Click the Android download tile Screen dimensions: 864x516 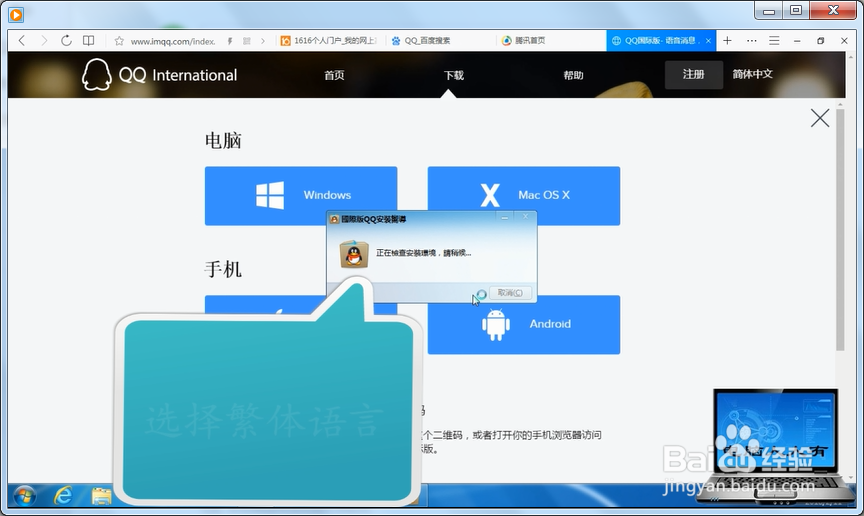523,325
